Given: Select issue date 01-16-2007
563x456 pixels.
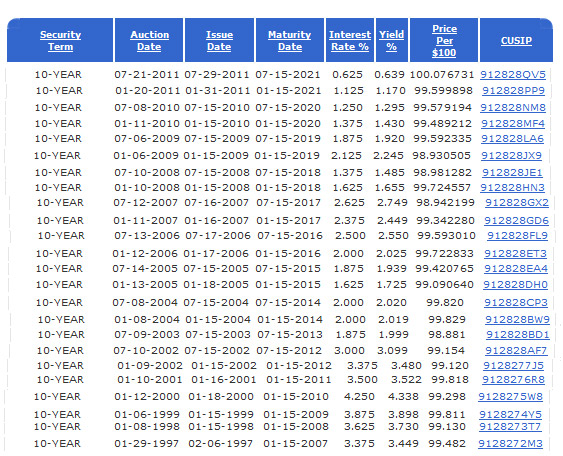Looking at the screenshot, I should (x=217, y=220).
